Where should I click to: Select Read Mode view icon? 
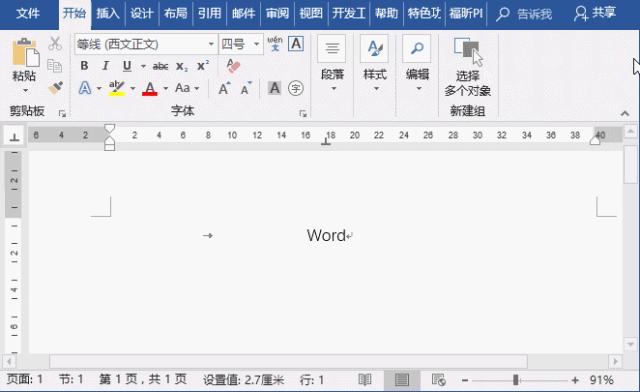coord(364,380)
